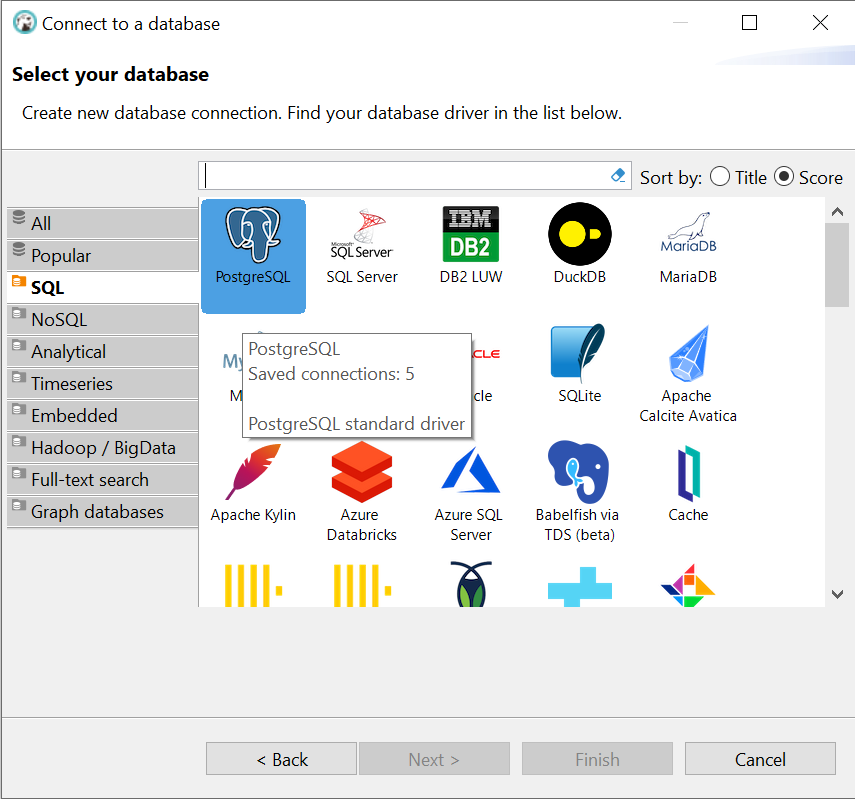Select the Azure Databricks driver

362,492
